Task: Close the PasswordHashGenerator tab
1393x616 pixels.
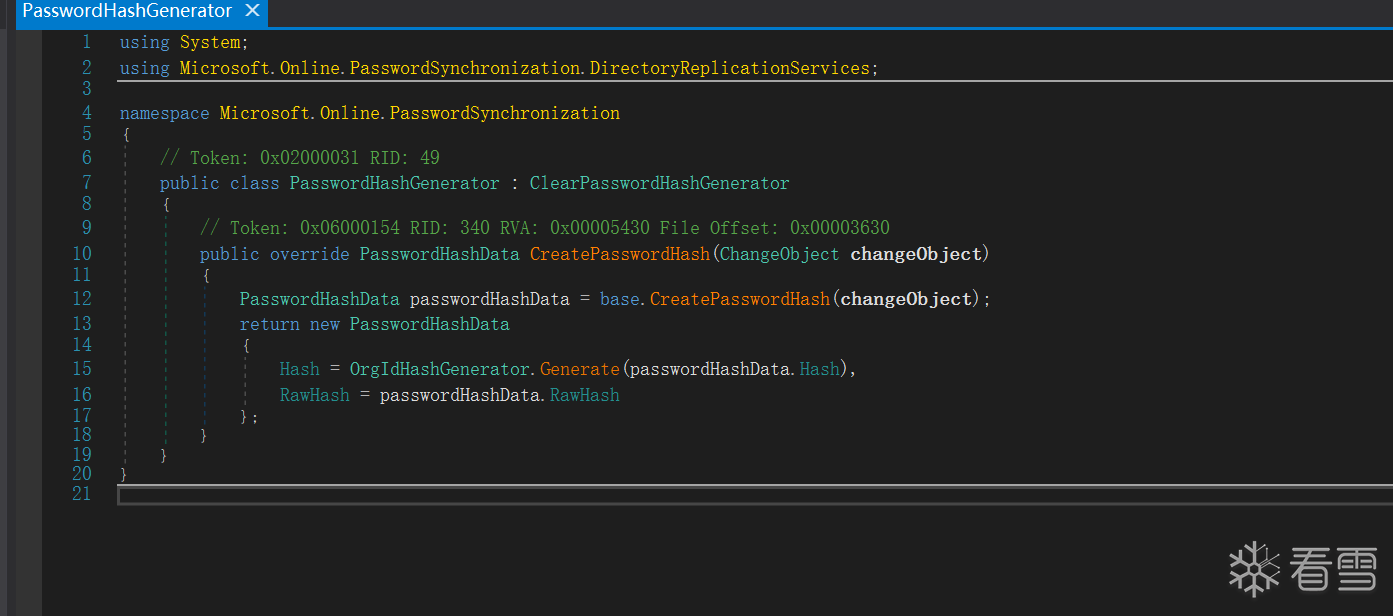Action: [x=252, y=12]
